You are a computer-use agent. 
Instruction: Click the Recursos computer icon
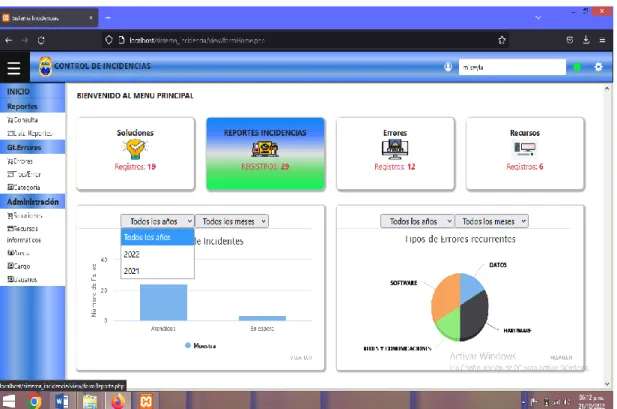pos(525,149)
